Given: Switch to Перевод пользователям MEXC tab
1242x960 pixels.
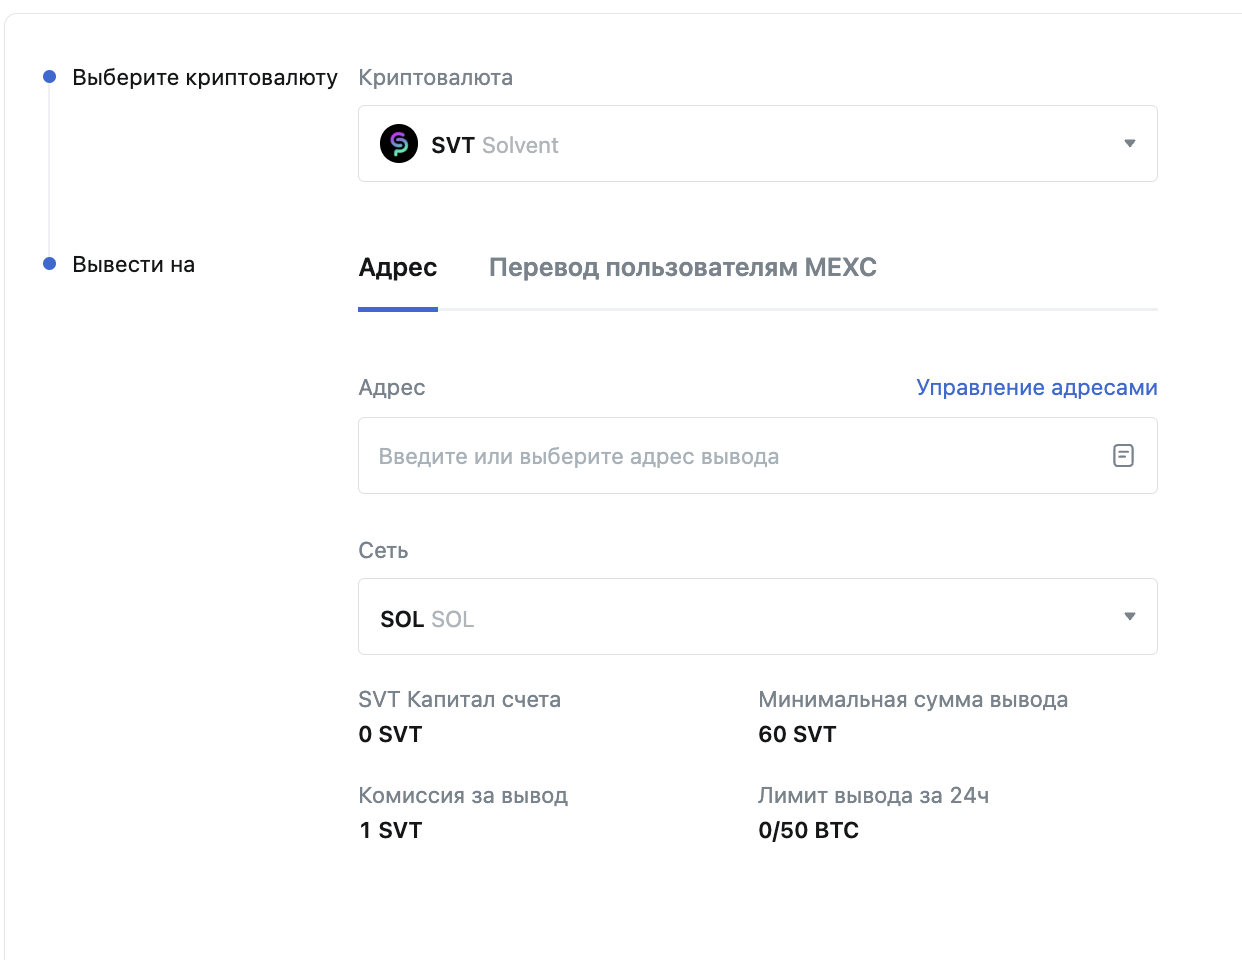Looking at the screenshot, I should pyautogui.click(x=682, y=268).
